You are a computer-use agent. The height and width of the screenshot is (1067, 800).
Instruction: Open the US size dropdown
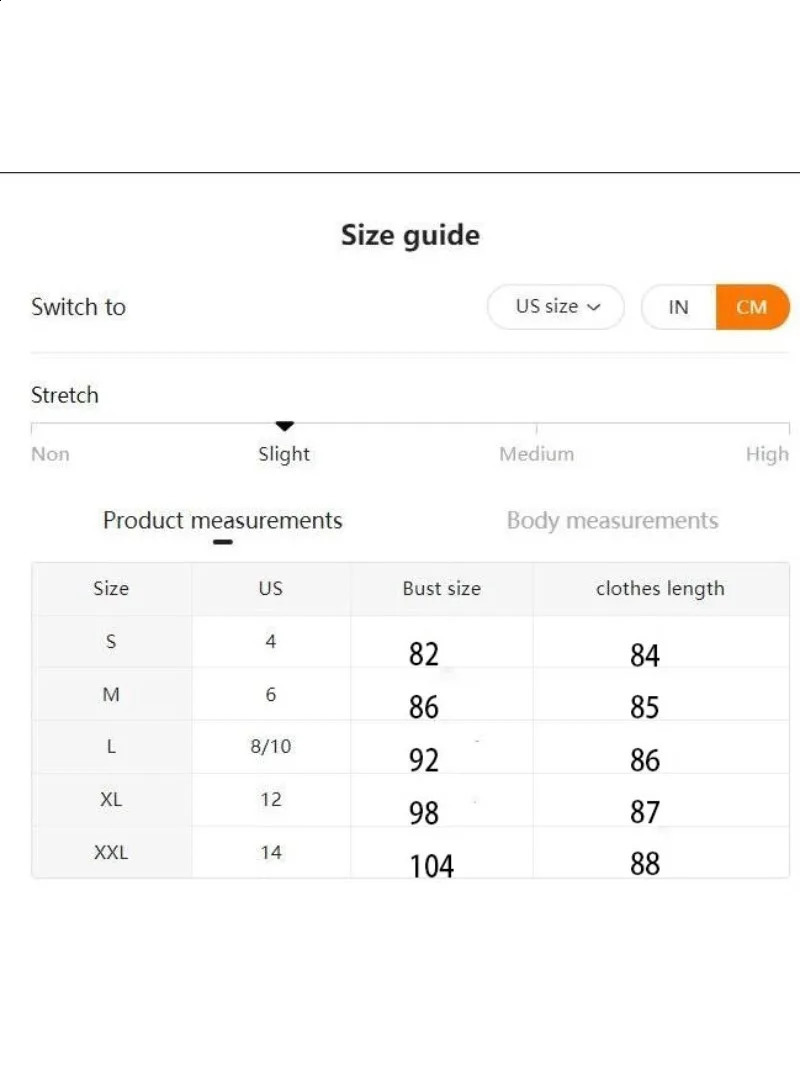(x=555, y=307)
